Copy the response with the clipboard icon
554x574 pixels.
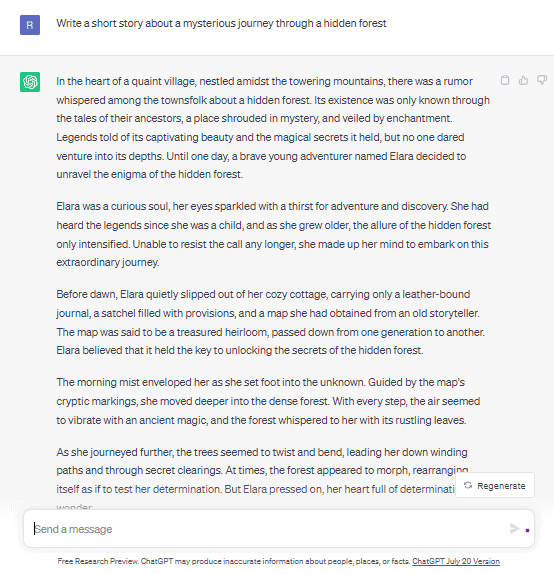point(505,80)
